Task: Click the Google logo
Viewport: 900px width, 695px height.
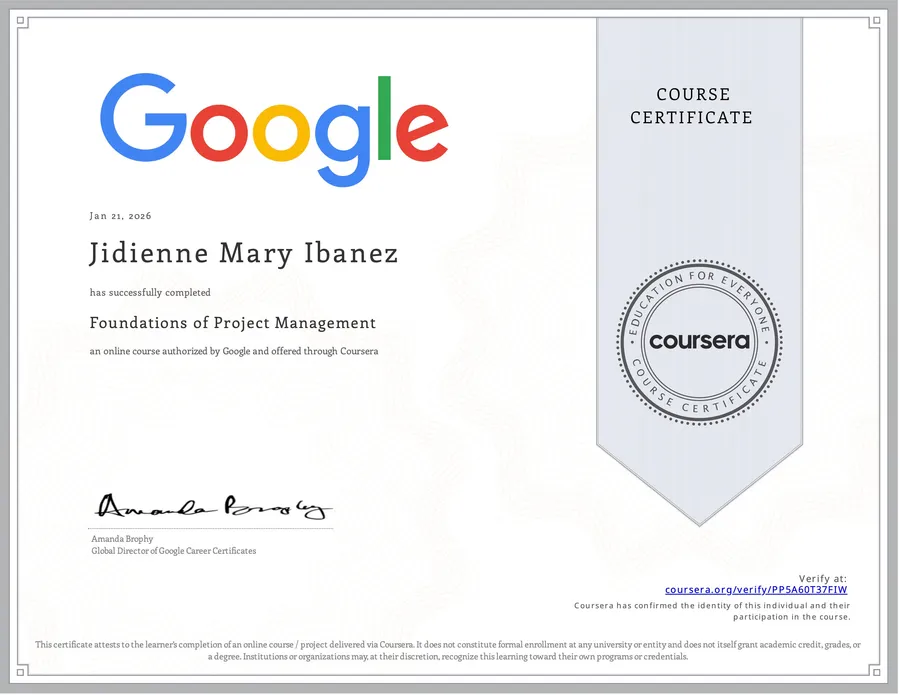Action: (274, 130)
